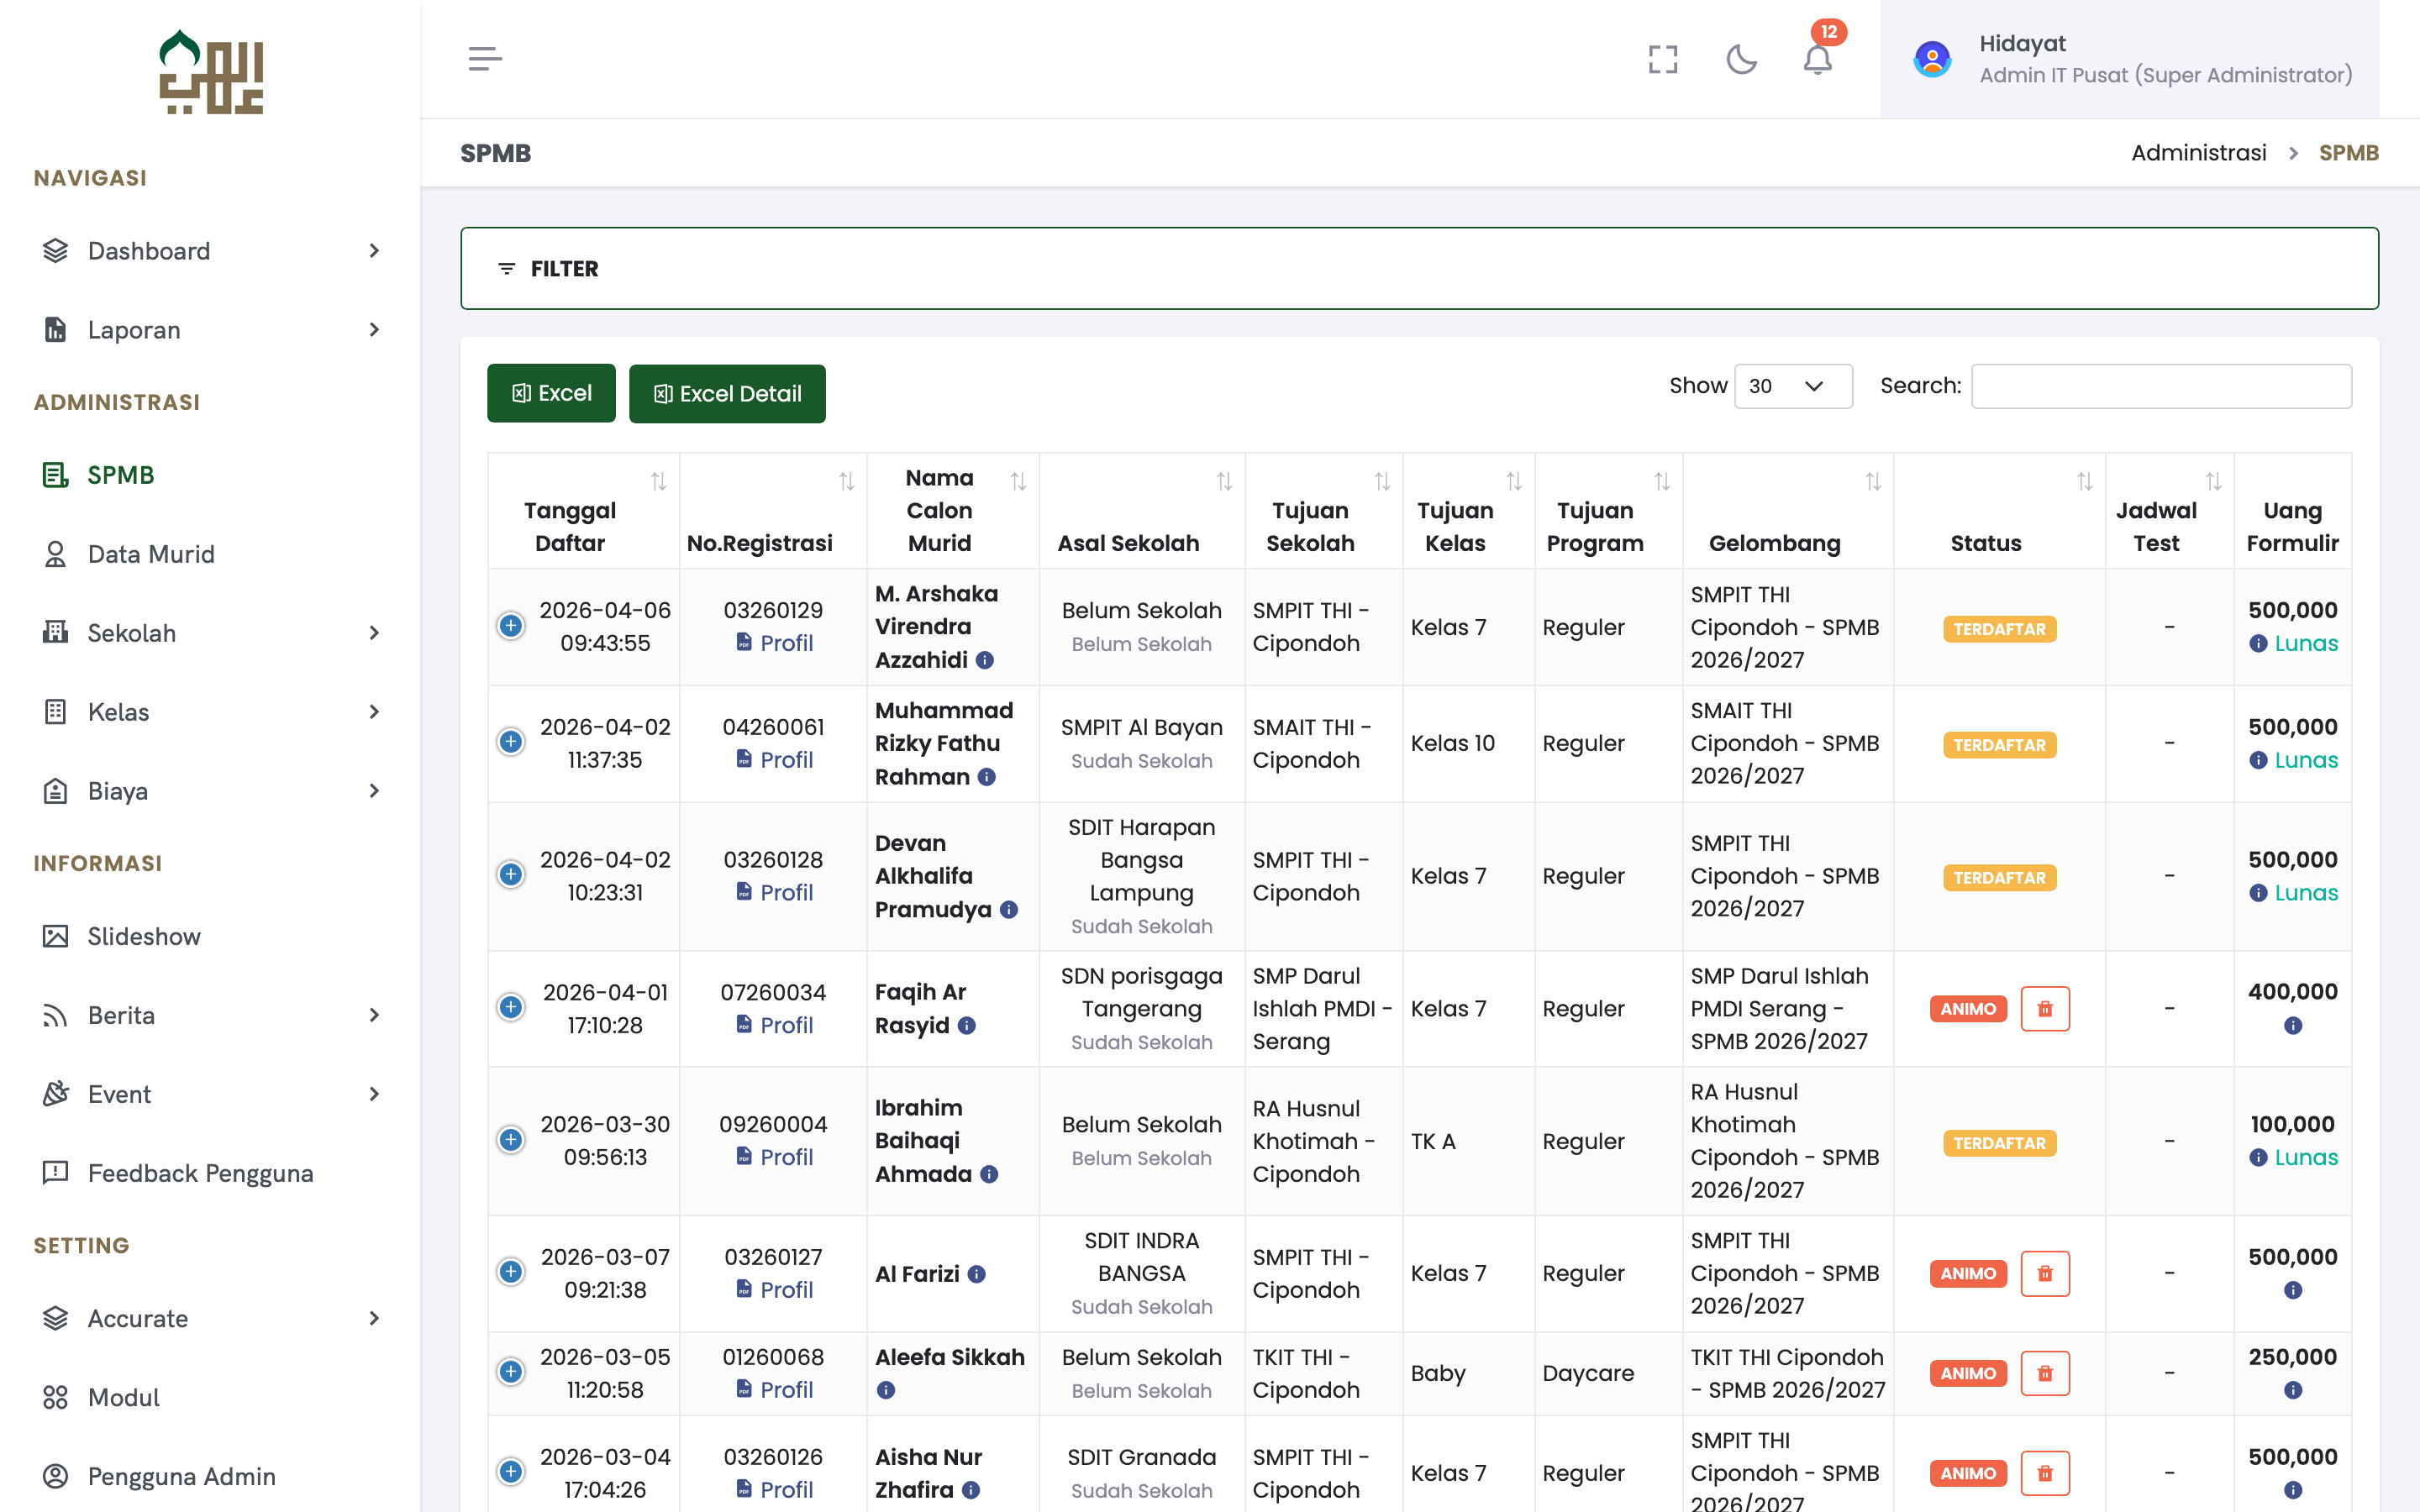2420x1512 pixels.
Task: Expand row details for registration 09260004
Action: pyautogui.click(x=511, y=1140)
